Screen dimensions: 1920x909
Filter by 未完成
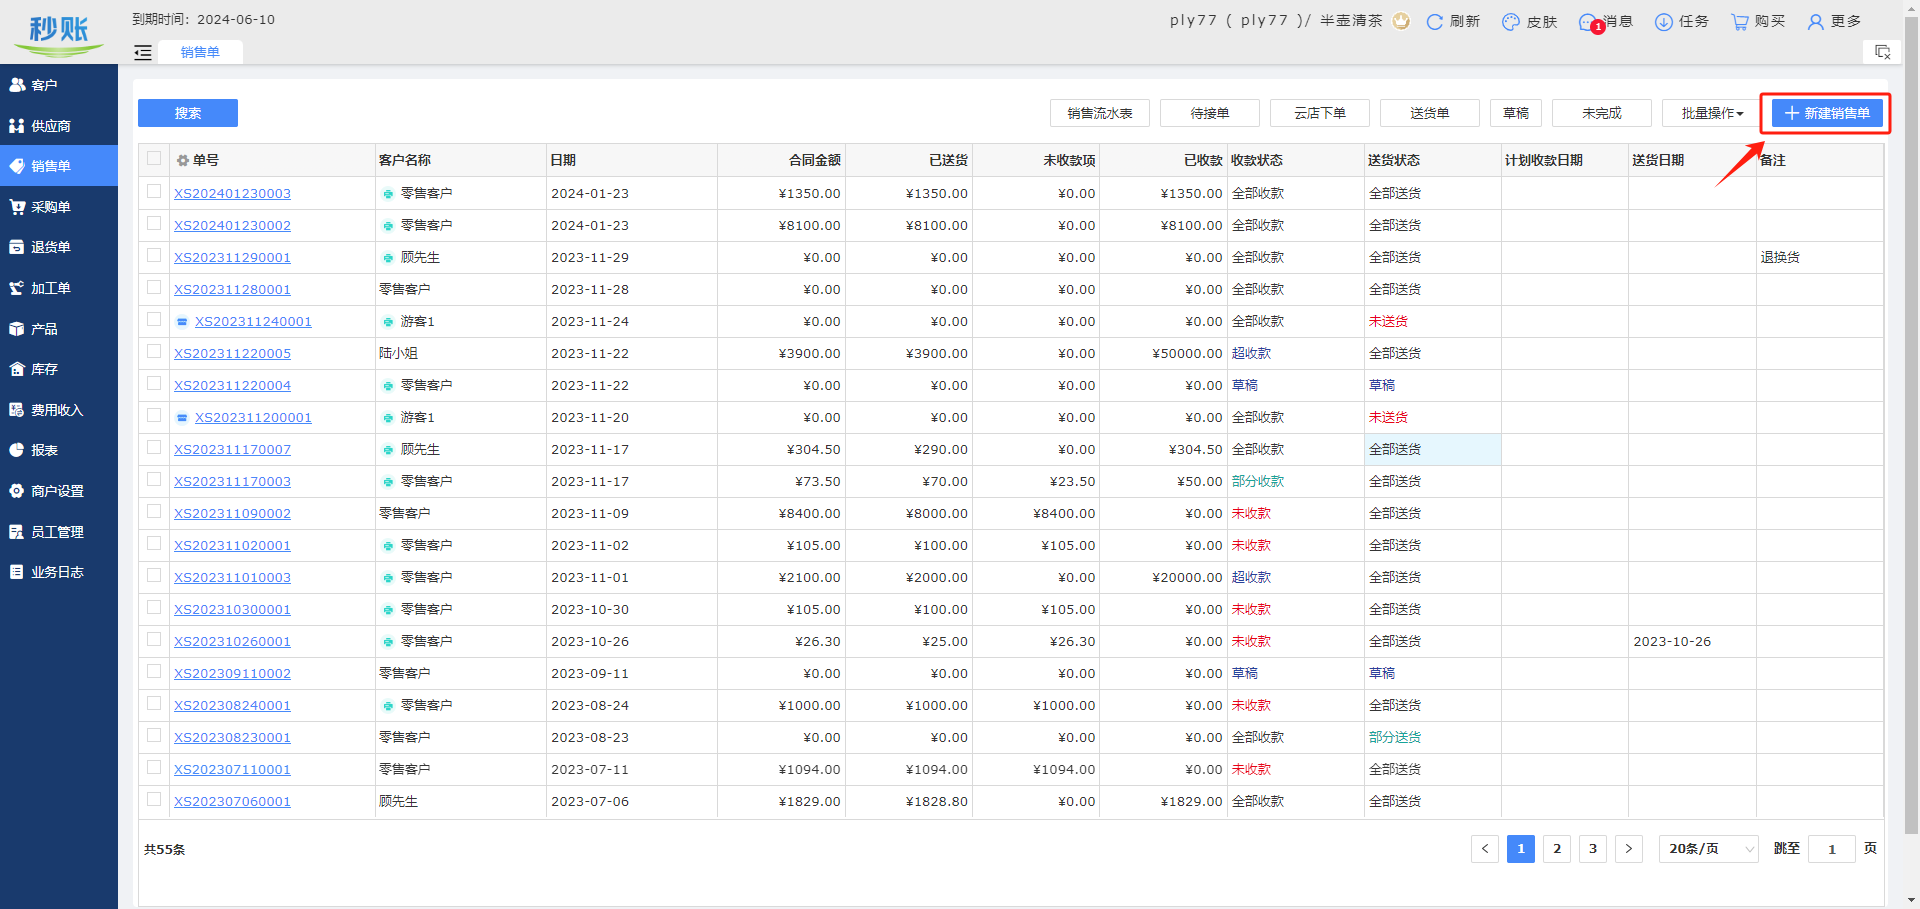[1602, 113]
